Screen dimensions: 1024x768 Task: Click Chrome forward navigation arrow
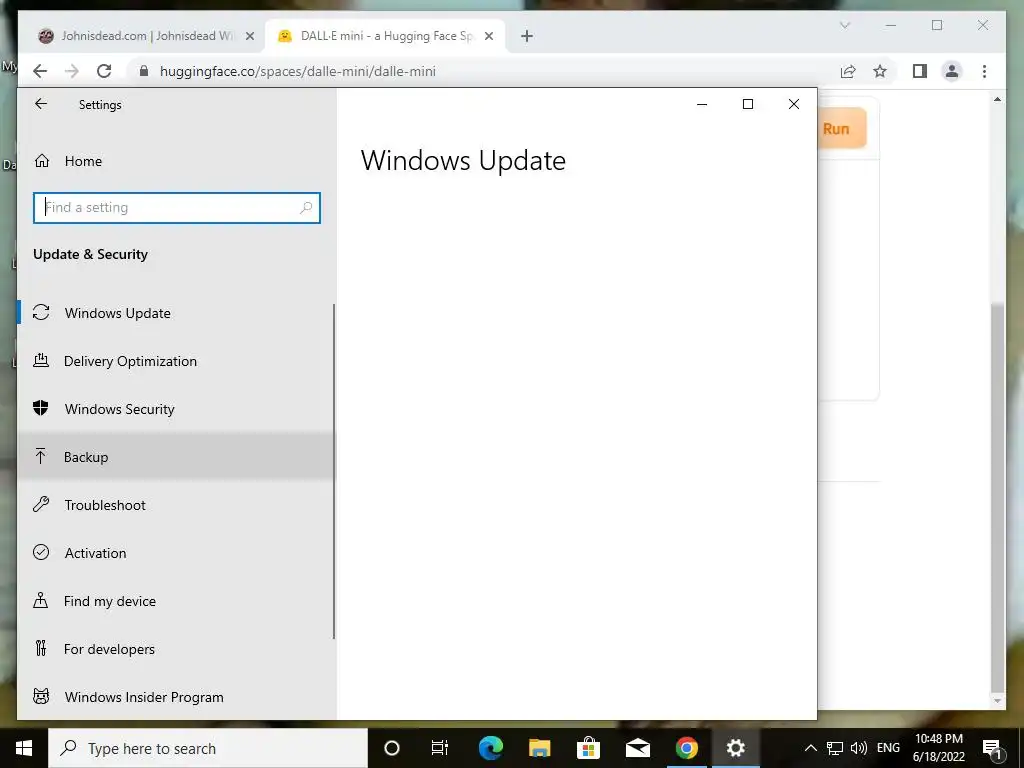click(x=72, y=71)
